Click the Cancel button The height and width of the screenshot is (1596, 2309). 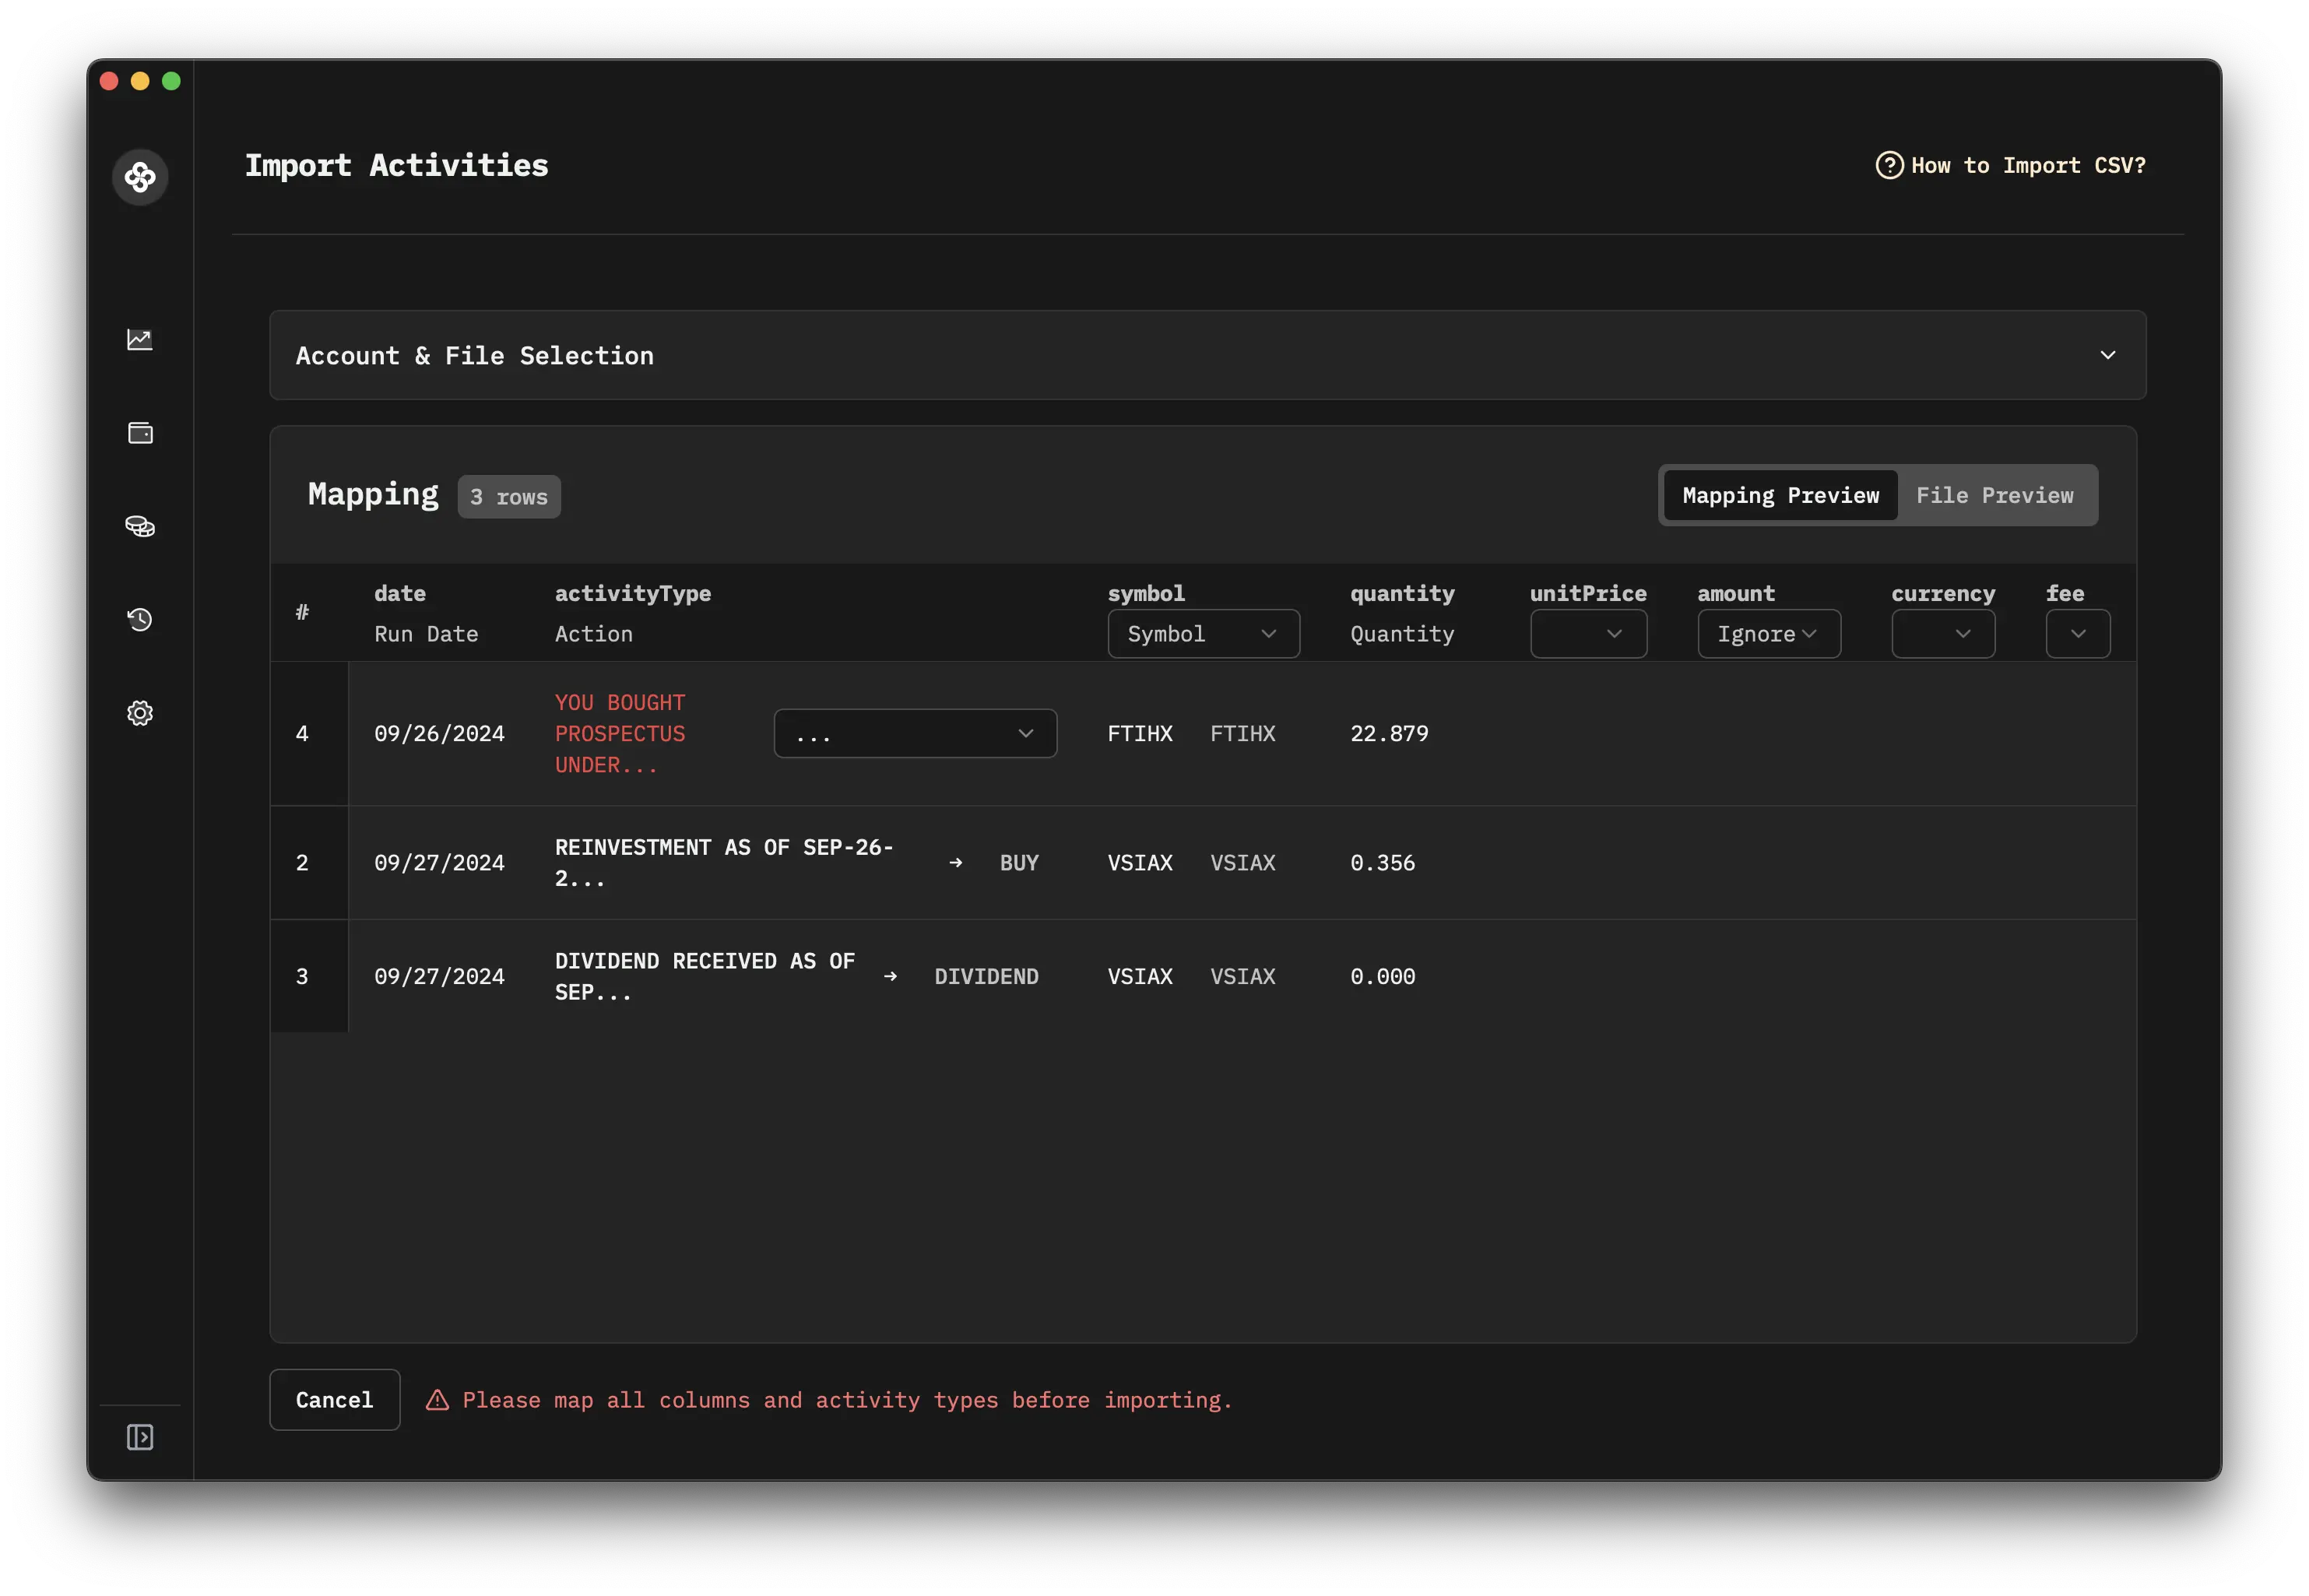point(334,1399)
